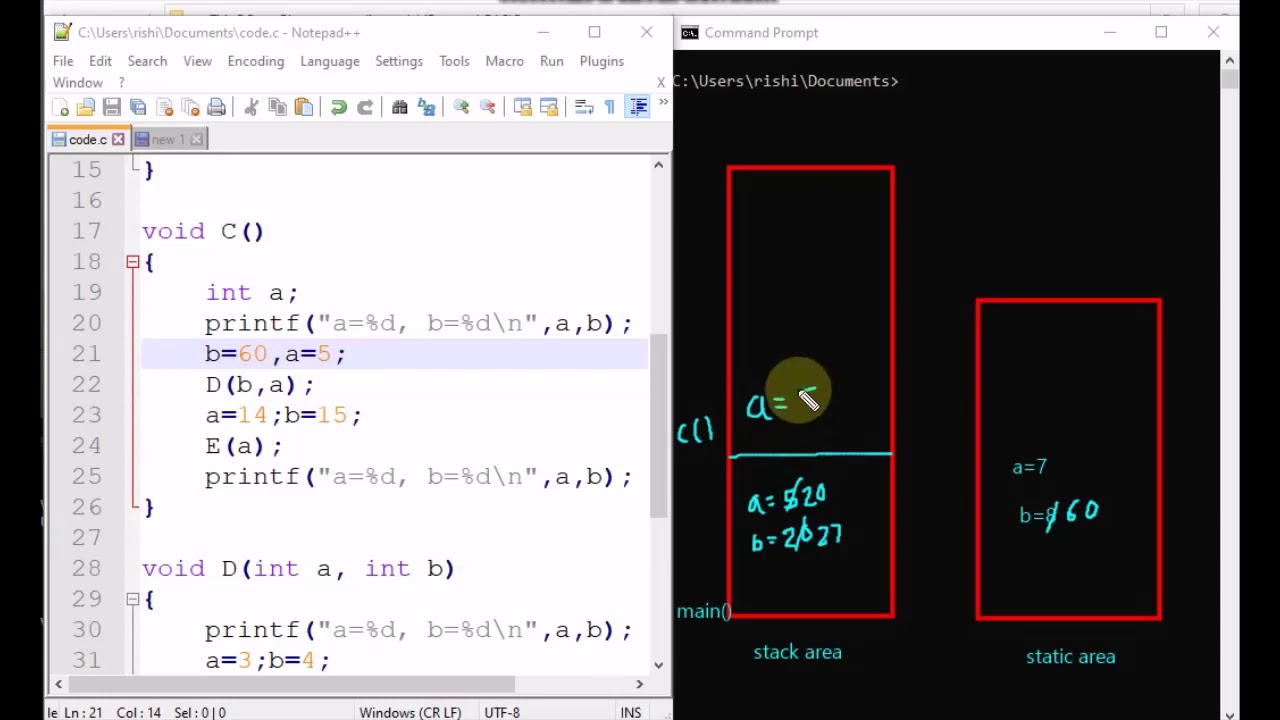Open the View menu
Viewport: 1280px width, 720px height.
(197, 61)
